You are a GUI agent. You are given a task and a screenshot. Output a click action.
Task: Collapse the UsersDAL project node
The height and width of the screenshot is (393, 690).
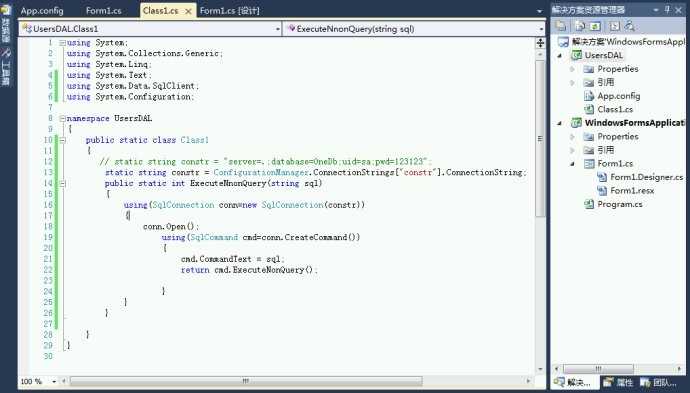[560, 55]
